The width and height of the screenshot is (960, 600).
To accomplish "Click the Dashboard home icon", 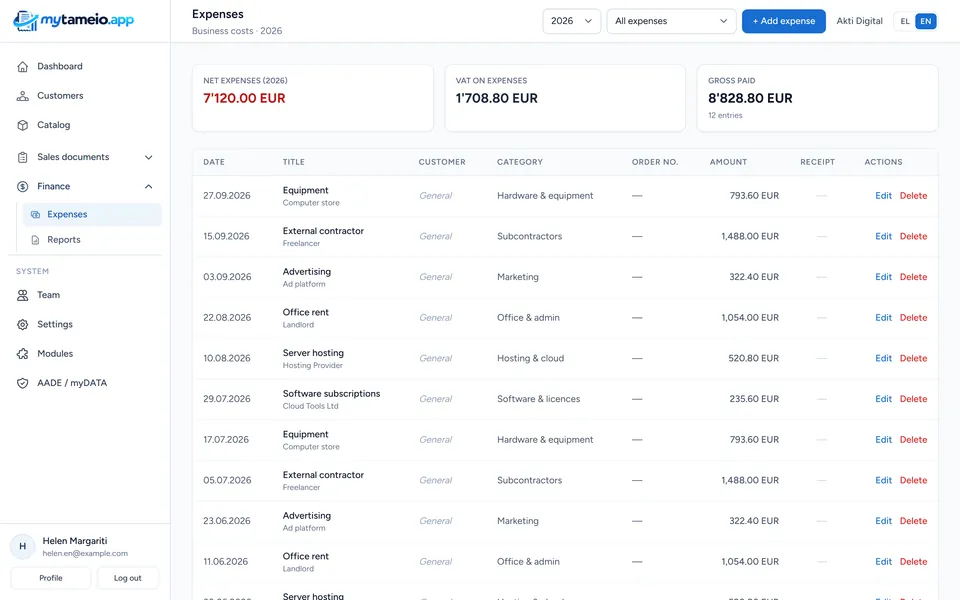I will coord(23,66).
